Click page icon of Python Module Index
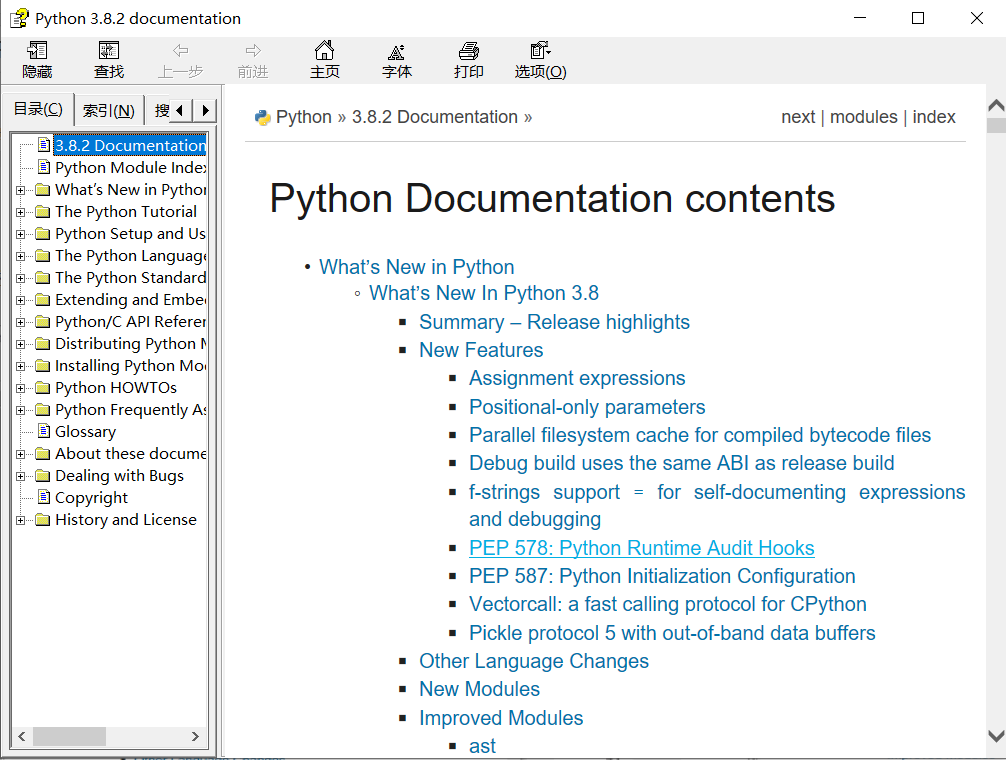Viewport: 1006px width, 760px height. point(44,167)
